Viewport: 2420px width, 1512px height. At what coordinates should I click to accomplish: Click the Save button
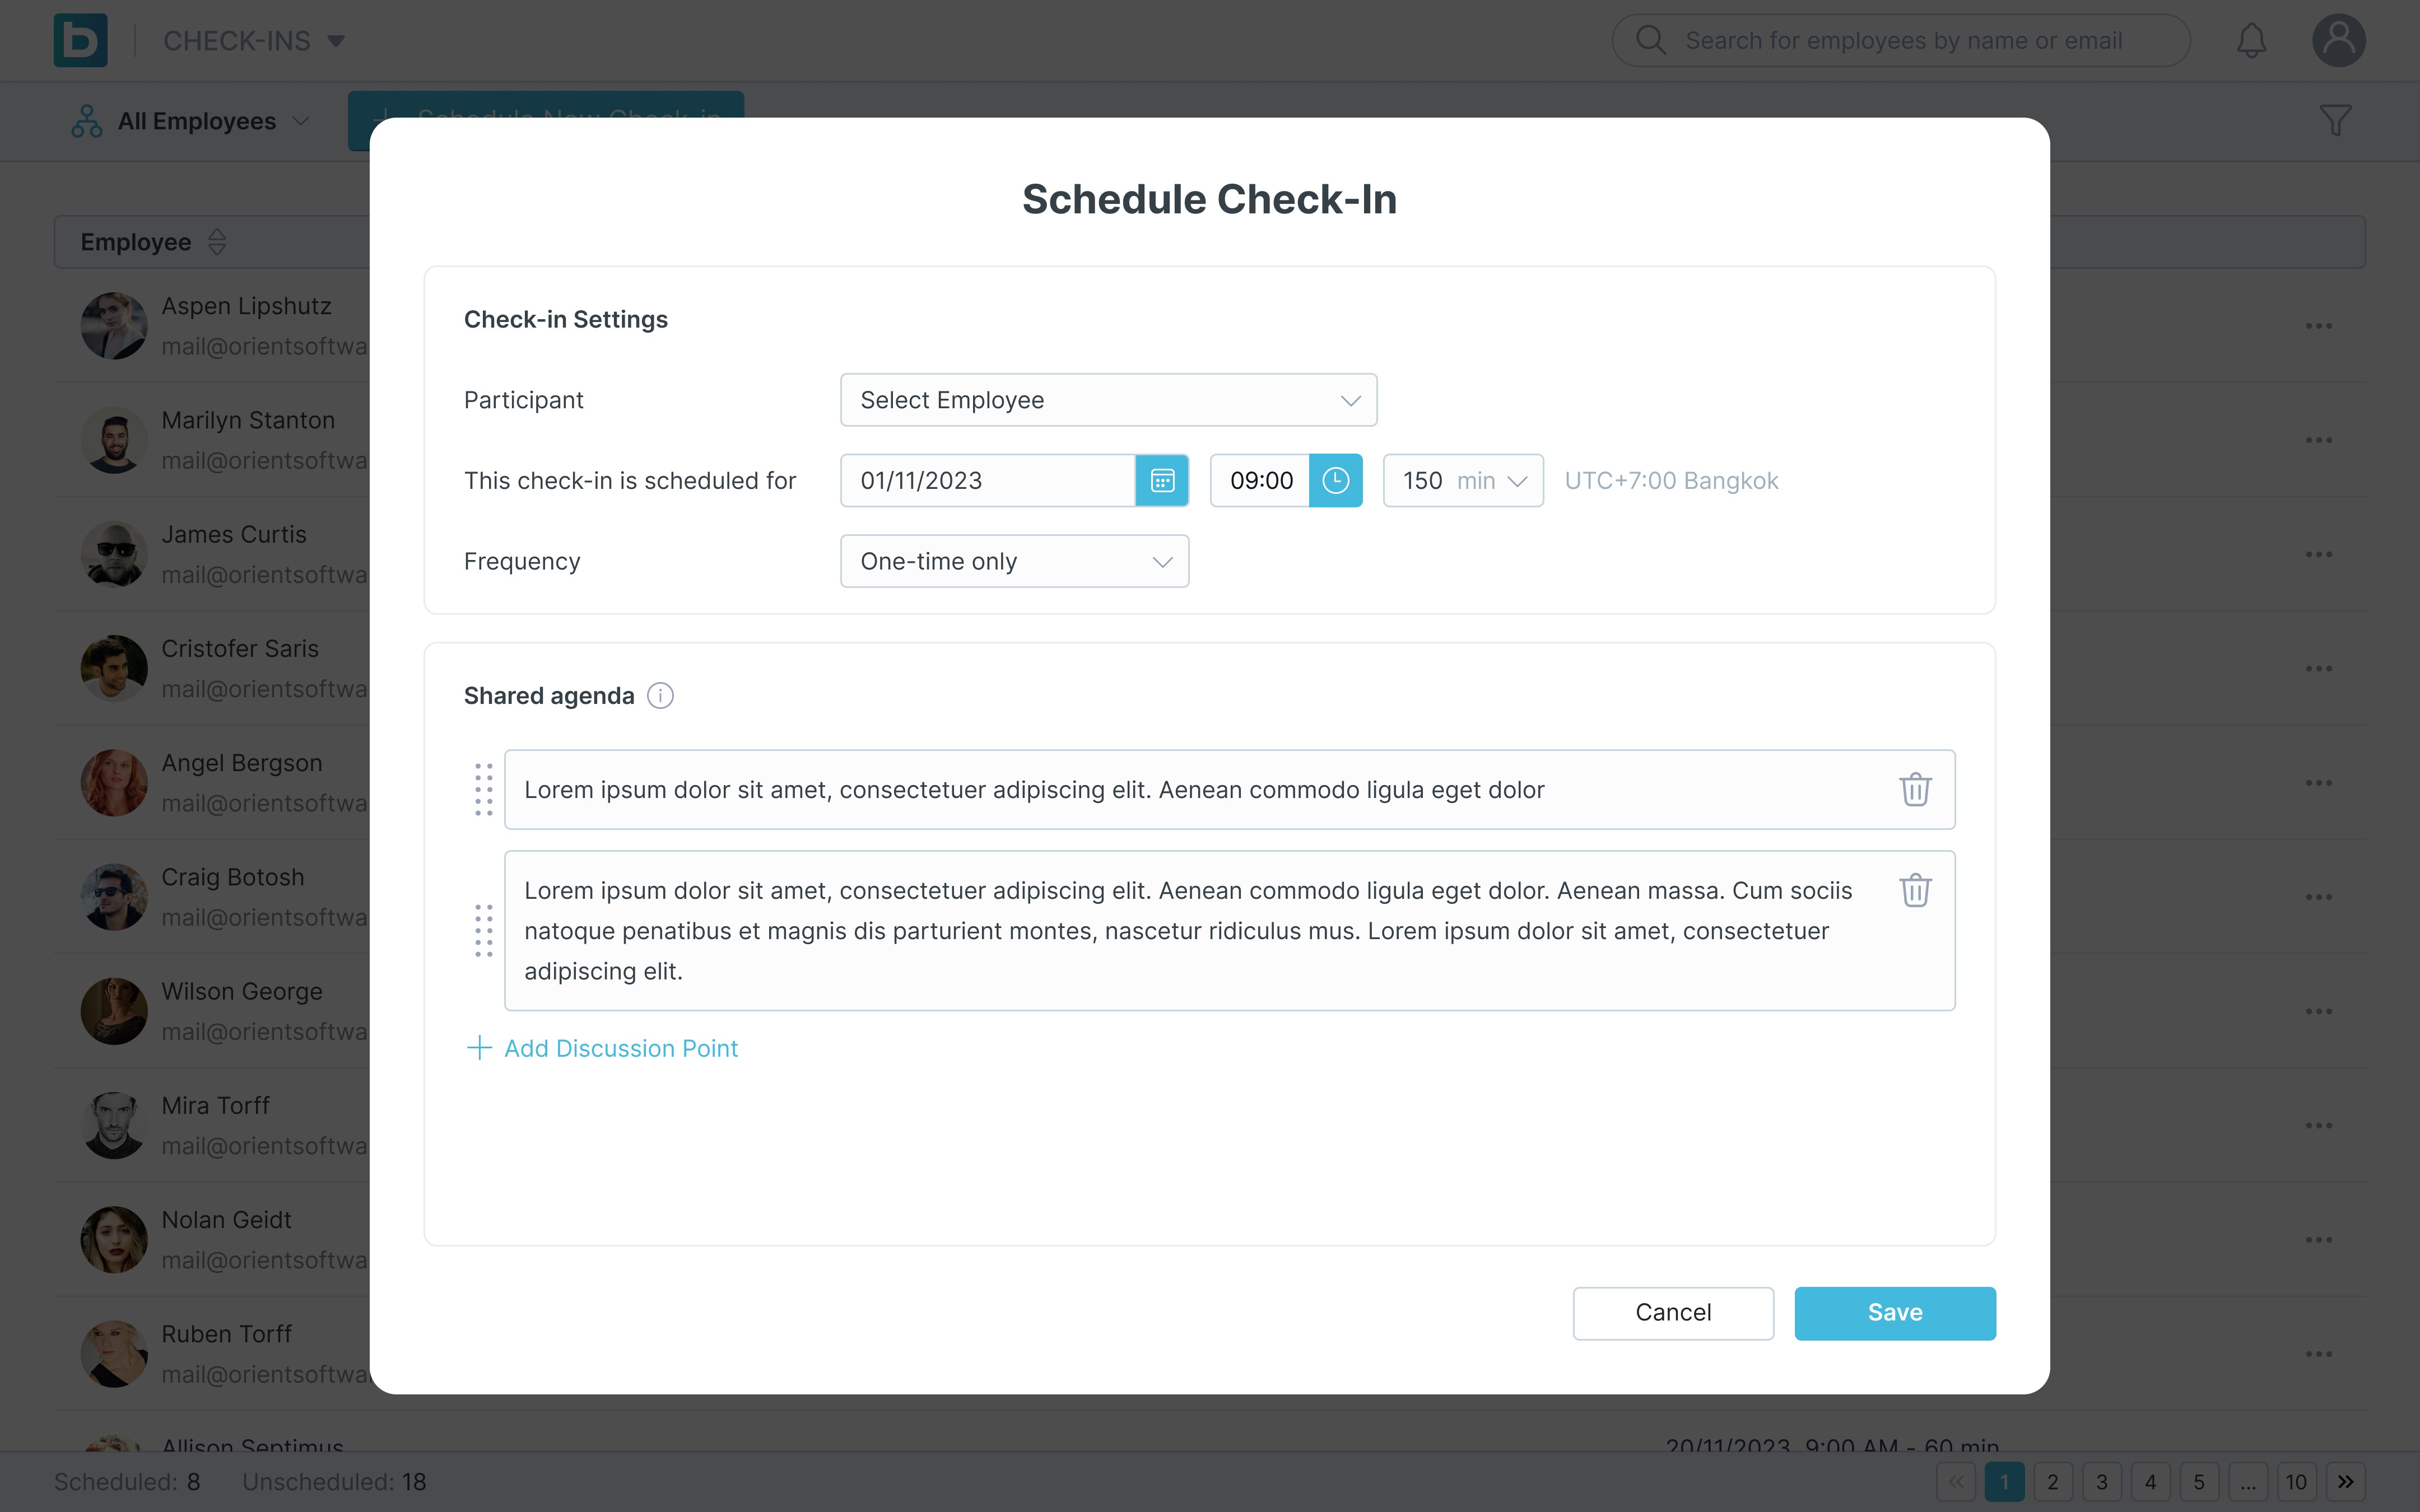click(1895, 1313)
